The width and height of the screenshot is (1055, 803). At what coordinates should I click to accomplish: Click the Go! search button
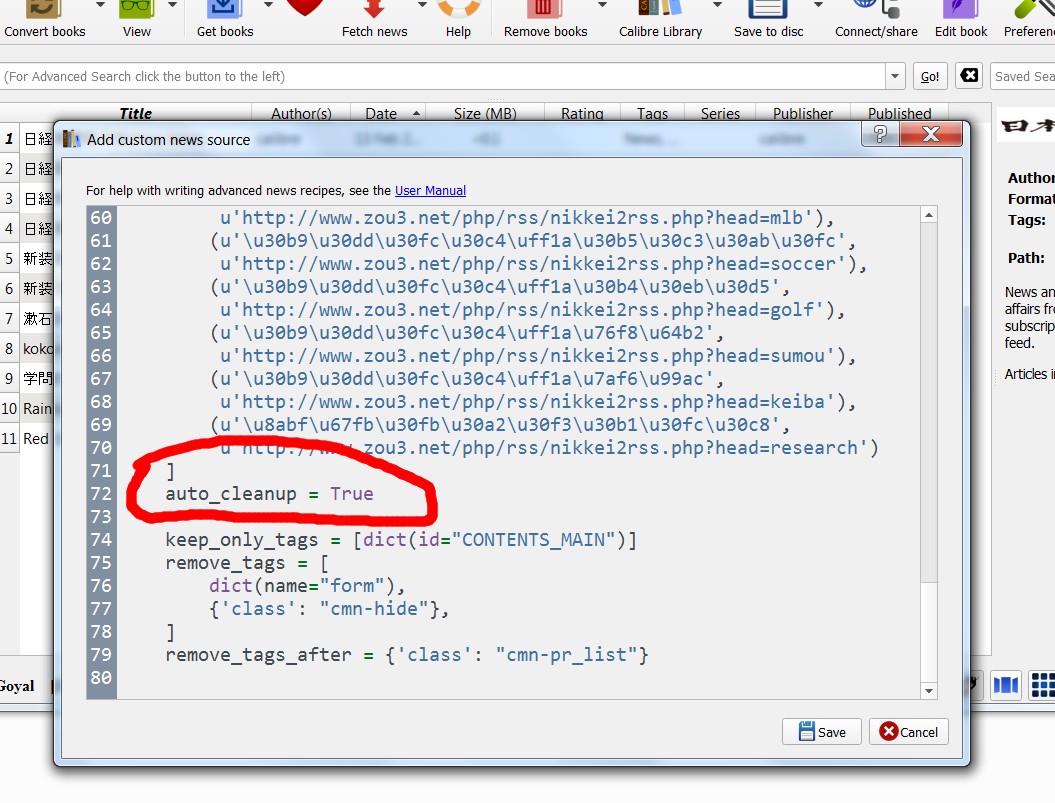(930, 76)
